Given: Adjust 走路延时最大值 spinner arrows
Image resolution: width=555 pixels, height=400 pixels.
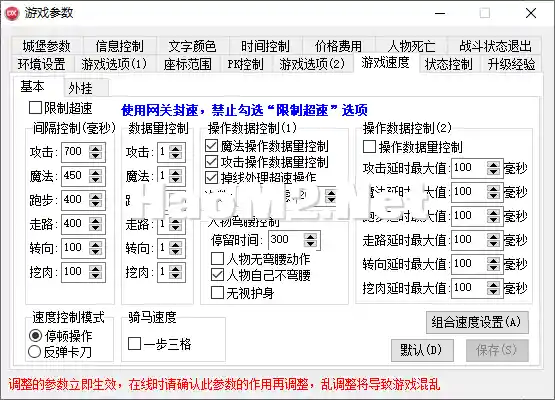Looking at the screenshot, I should click(493, 241).
